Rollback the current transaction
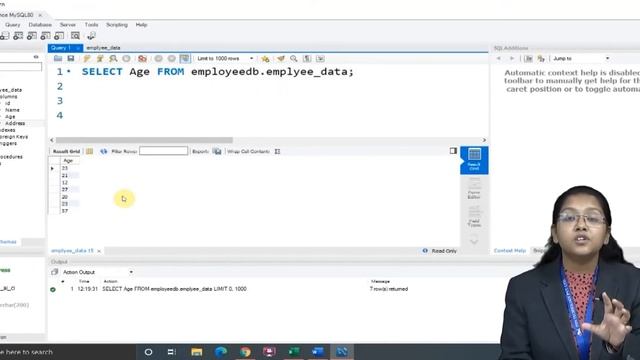Viewport: 640px width, 360px height. pos(171,59)
